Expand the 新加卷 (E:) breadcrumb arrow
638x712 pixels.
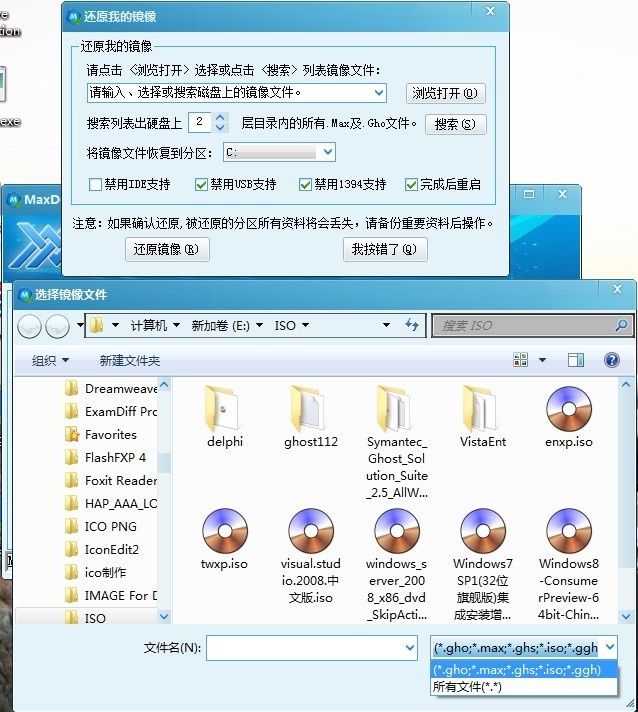(259, 325)
